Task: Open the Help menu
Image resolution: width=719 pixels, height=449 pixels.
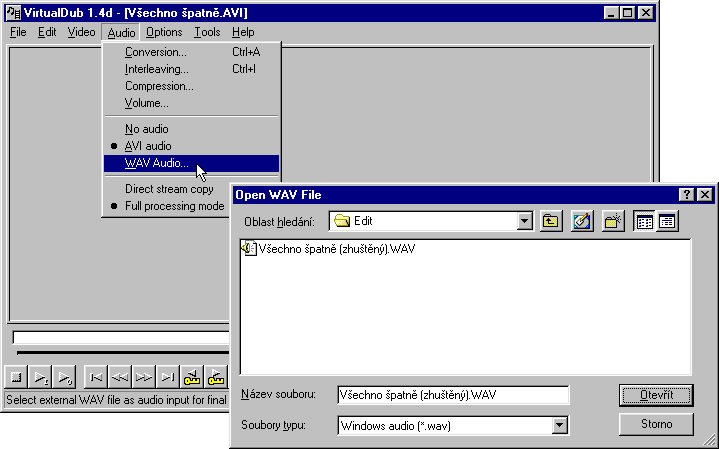Action: coord(243,32)
